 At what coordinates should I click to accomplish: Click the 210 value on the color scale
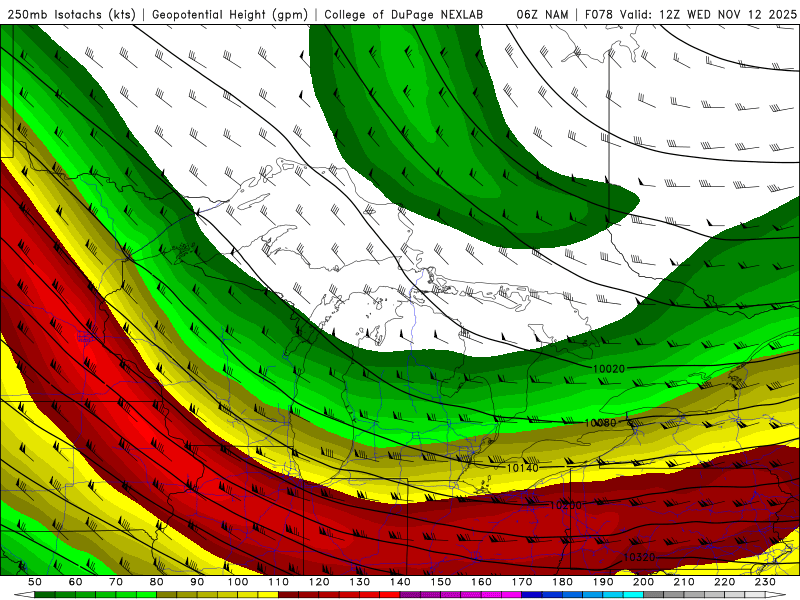[x=684, y=582]
